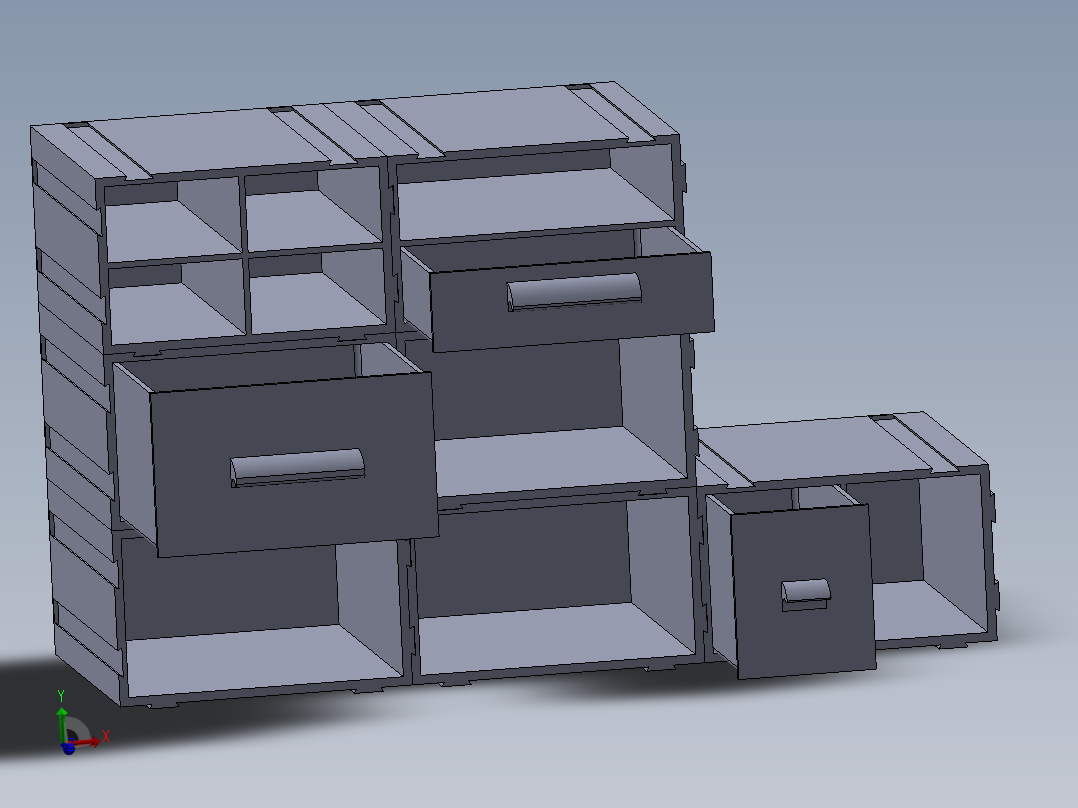1078x808 pixels.
Task: Click the handle on the large drawer
Action: pos(297,468)
